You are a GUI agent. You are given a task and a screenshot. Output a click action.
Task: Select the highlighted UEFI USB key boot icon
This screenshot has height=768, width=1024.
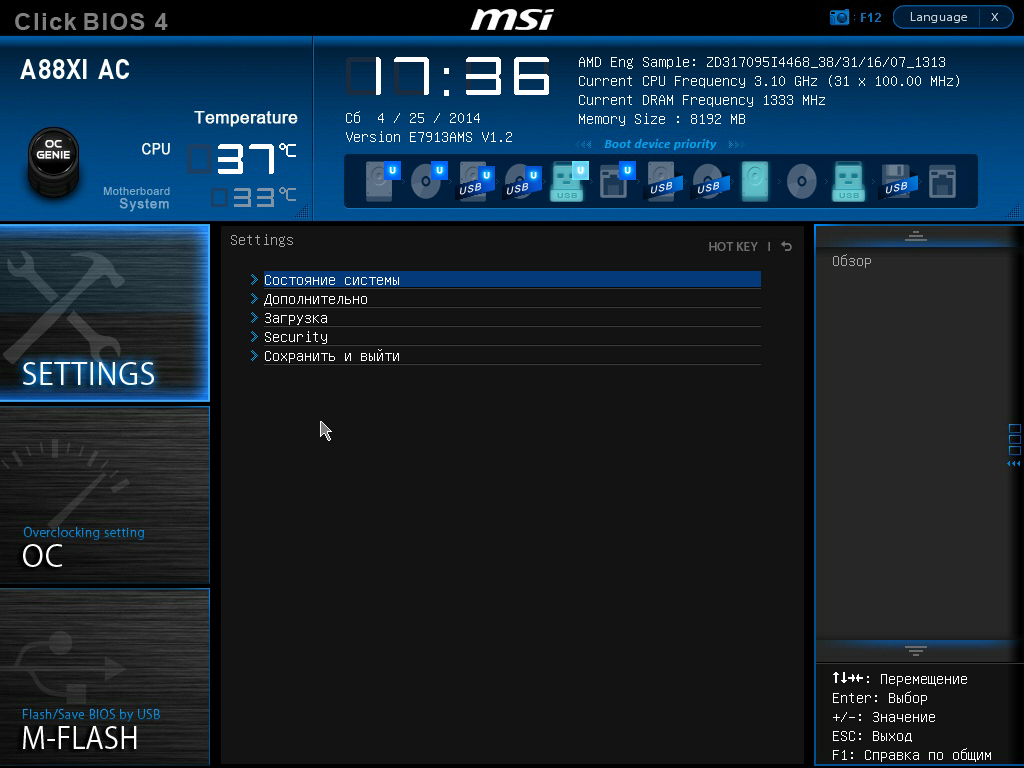click(569, 181)
